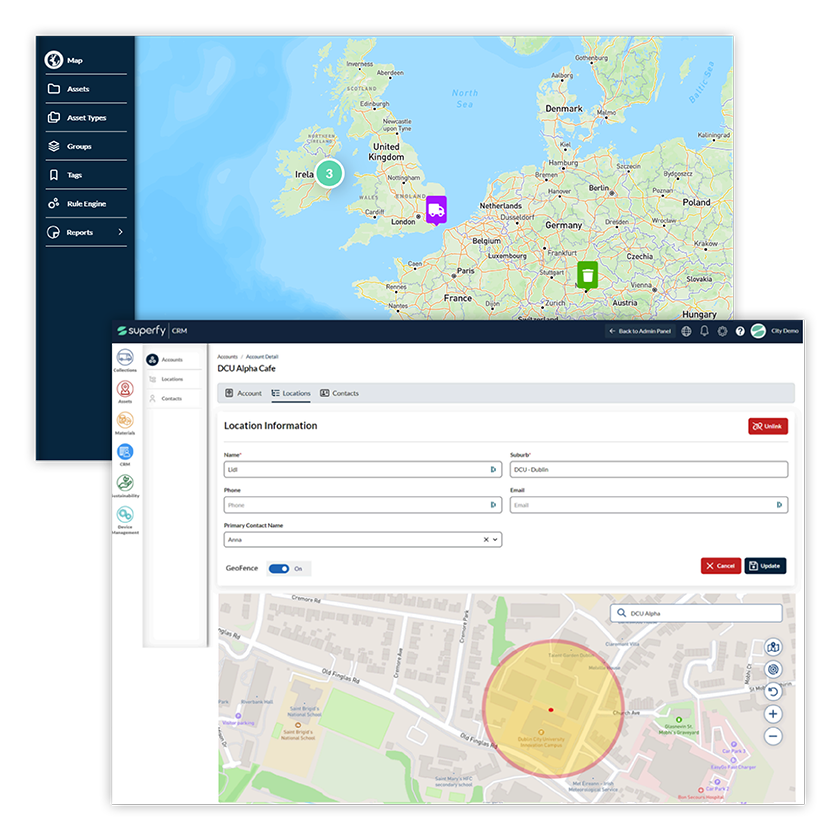Screen dimensions: 840x840
Task: Open the Rule Engine sidebar item
Action: point(85,204)
